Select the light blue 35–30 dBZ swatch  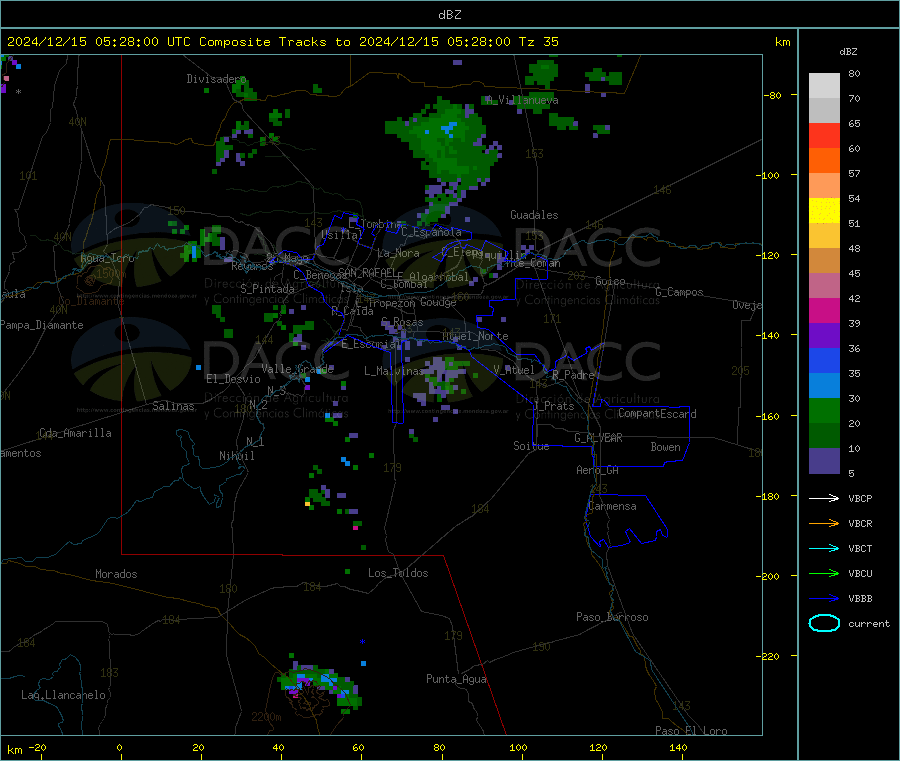(x=824, y=385)
